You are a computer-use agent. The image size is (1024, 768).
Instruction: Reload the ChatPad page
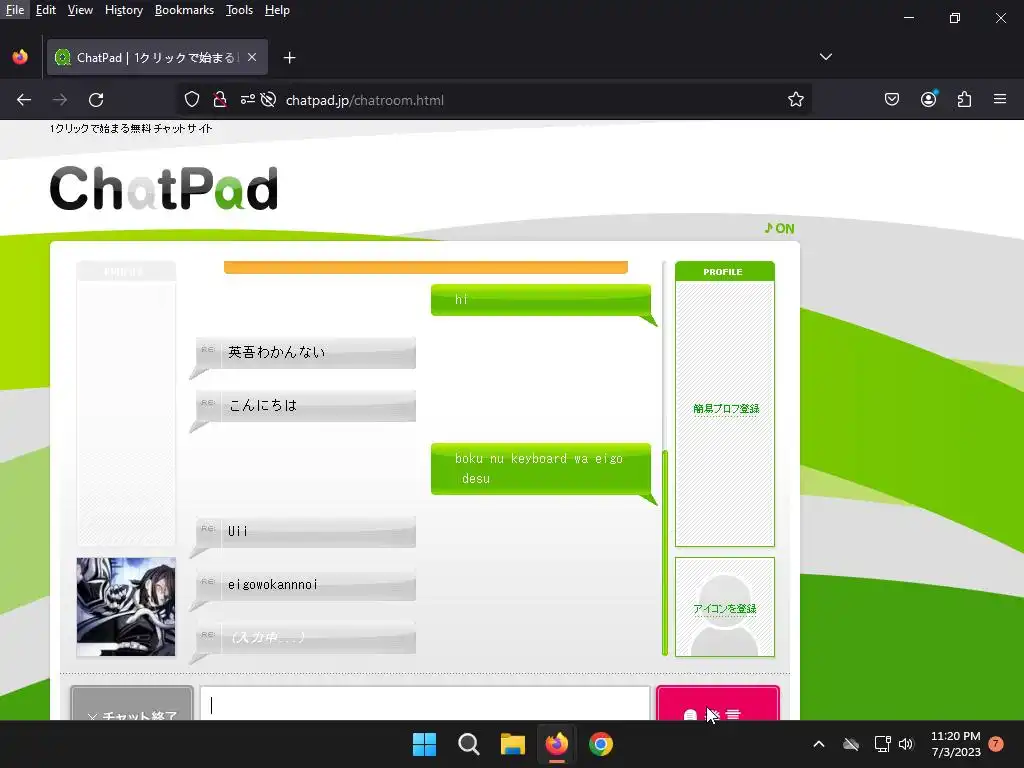[96, 100]
